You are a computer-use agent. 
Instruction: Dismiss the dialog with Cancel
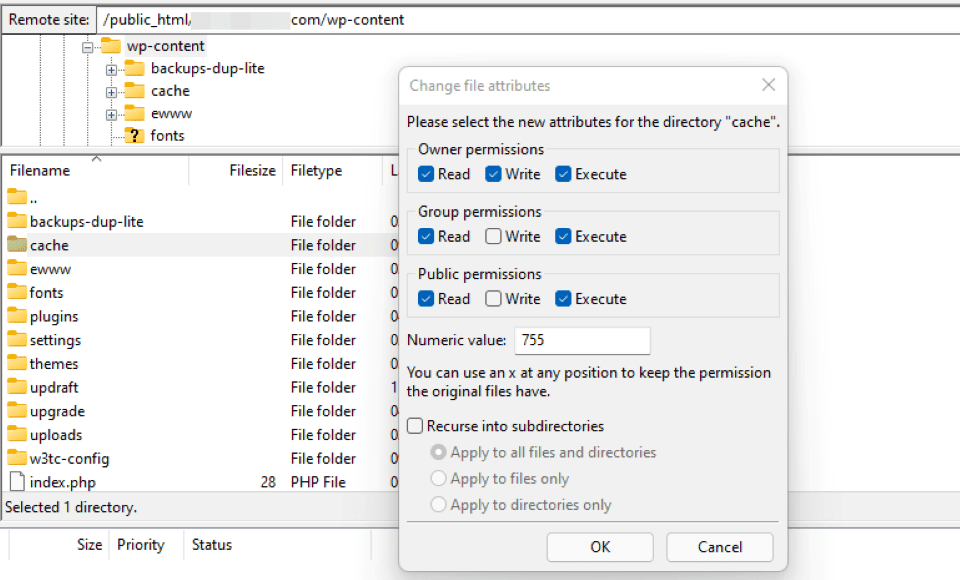(719, 547)
